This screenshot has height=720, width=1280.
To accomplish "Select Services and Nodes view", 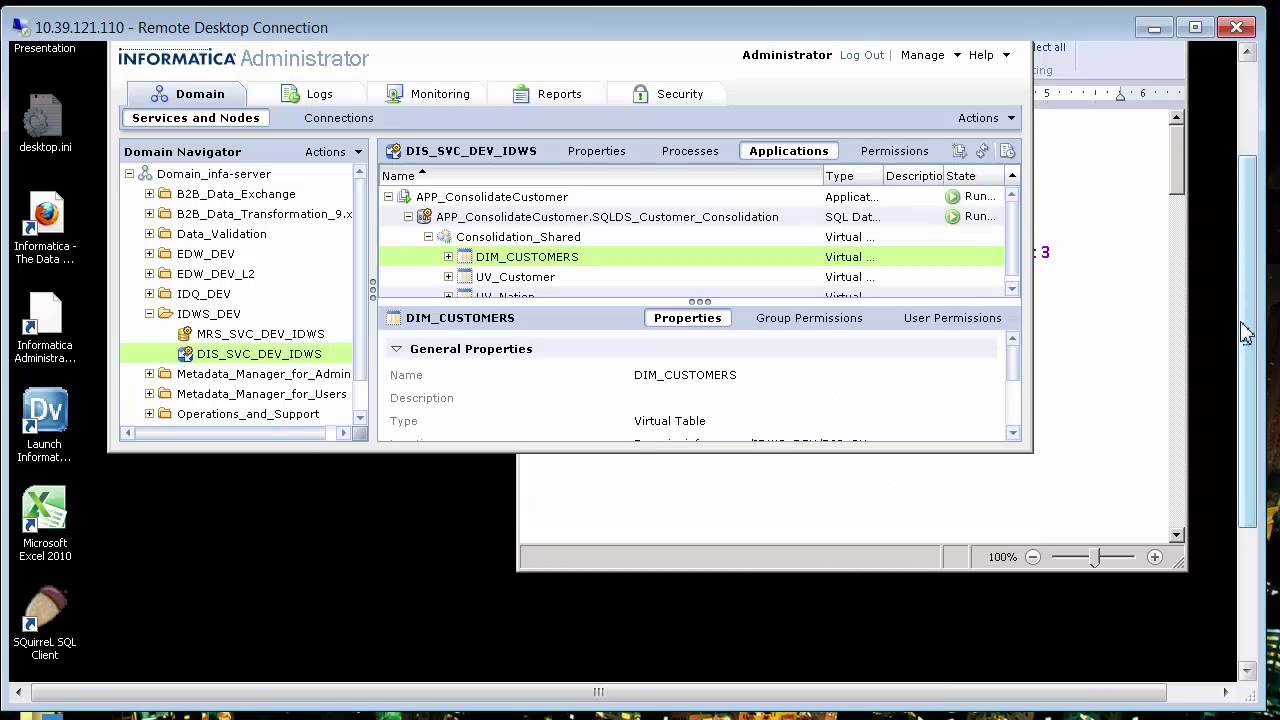I will point(196,118).
